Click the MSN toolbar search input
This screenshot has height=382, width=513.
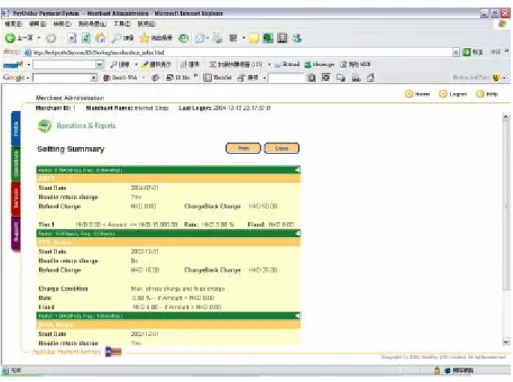64,65
